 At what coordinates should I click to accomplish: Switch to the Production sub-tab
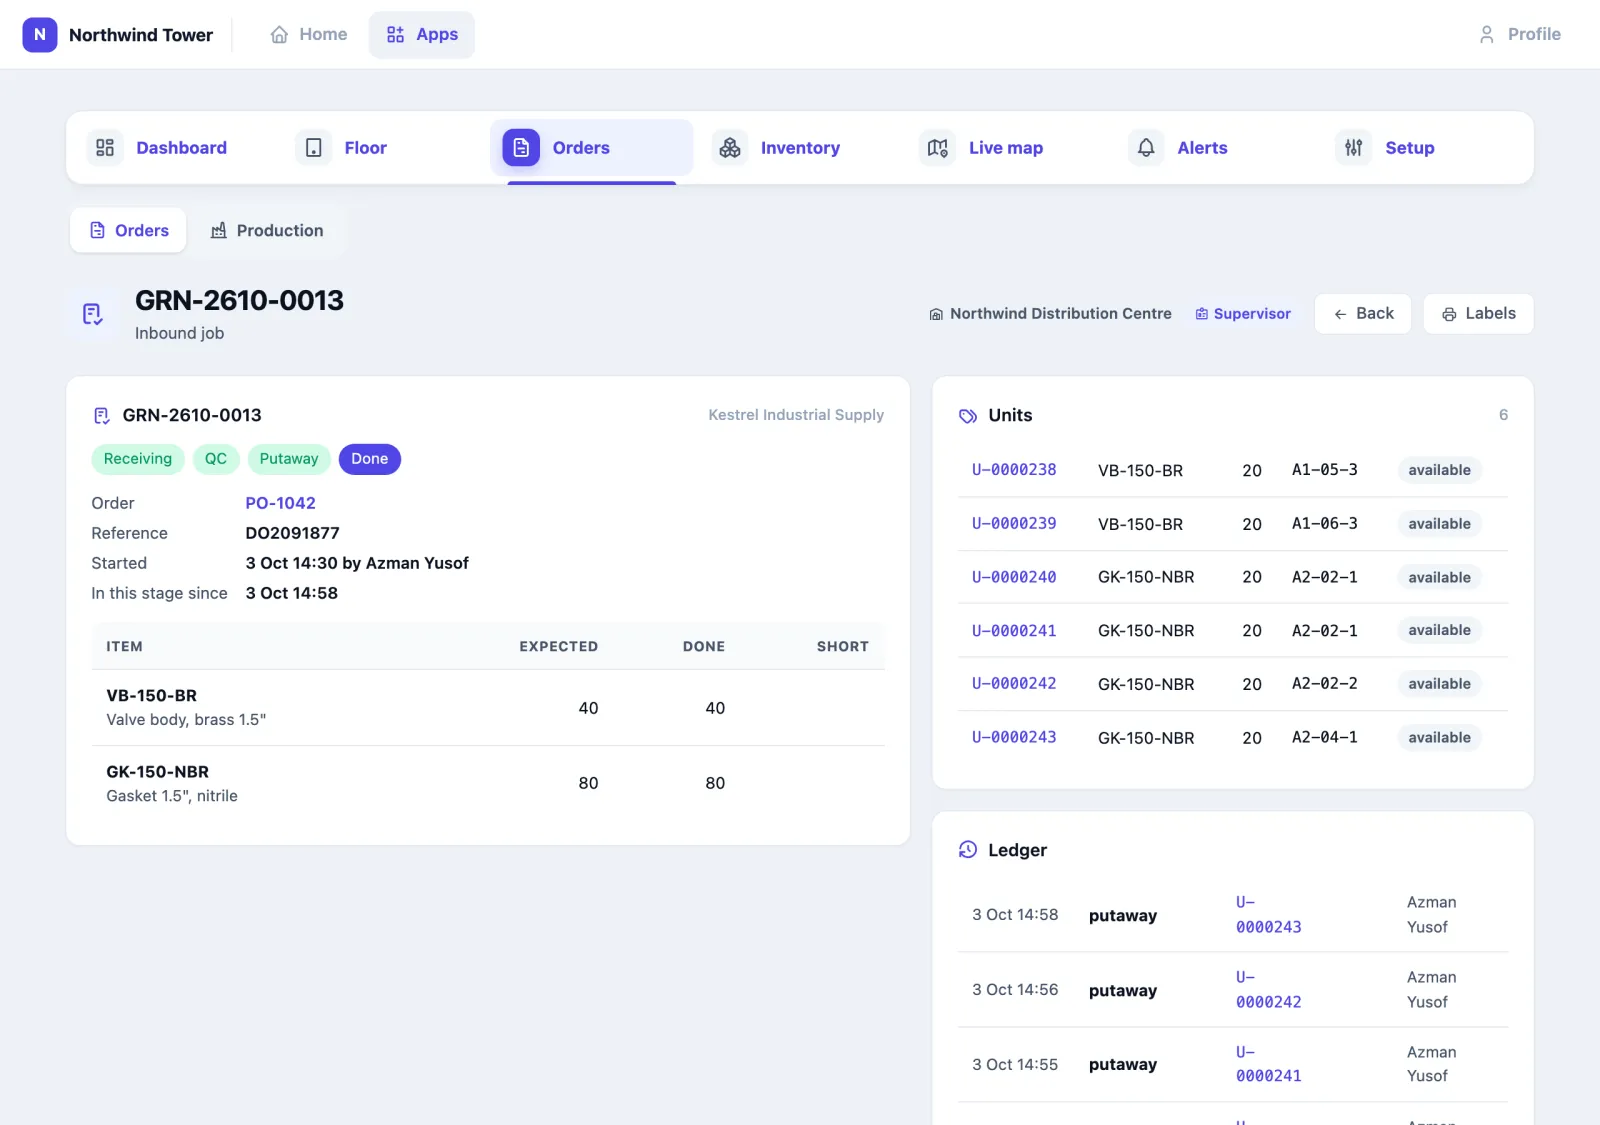[x=267, y=231]
